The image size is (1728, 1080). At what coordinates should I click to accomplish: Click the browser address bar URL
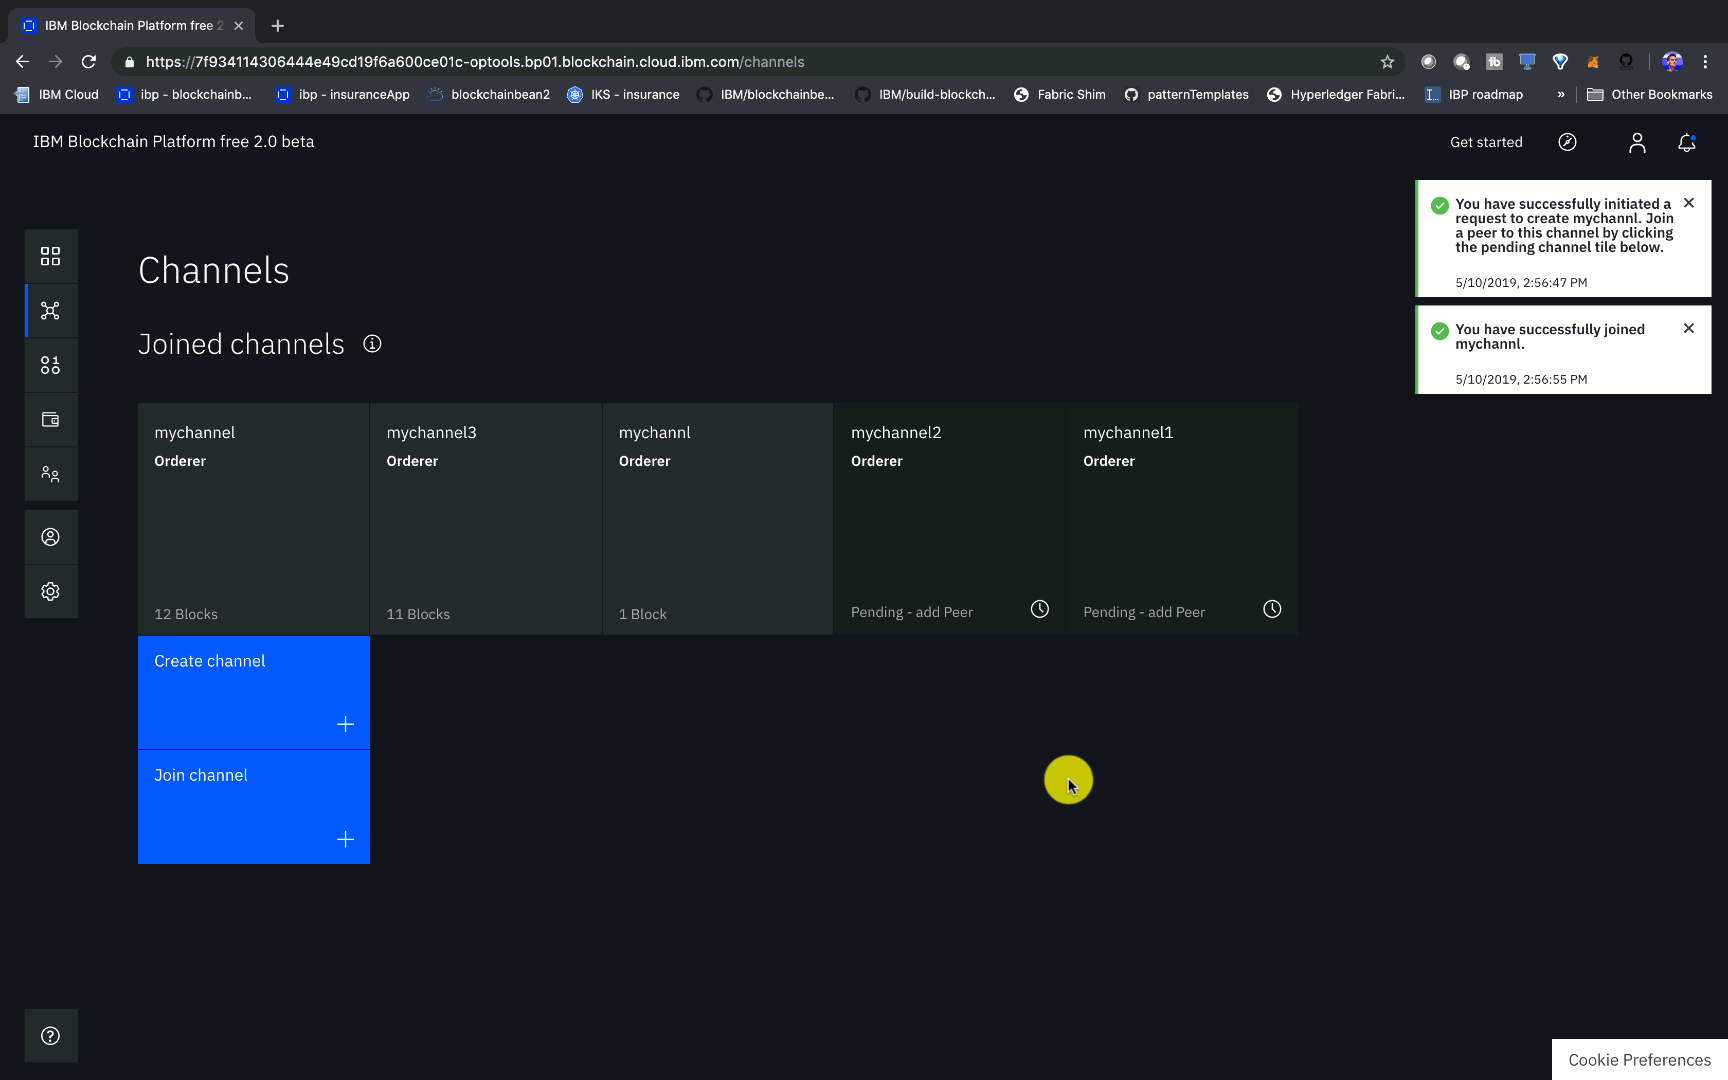[x=475, y=62]
